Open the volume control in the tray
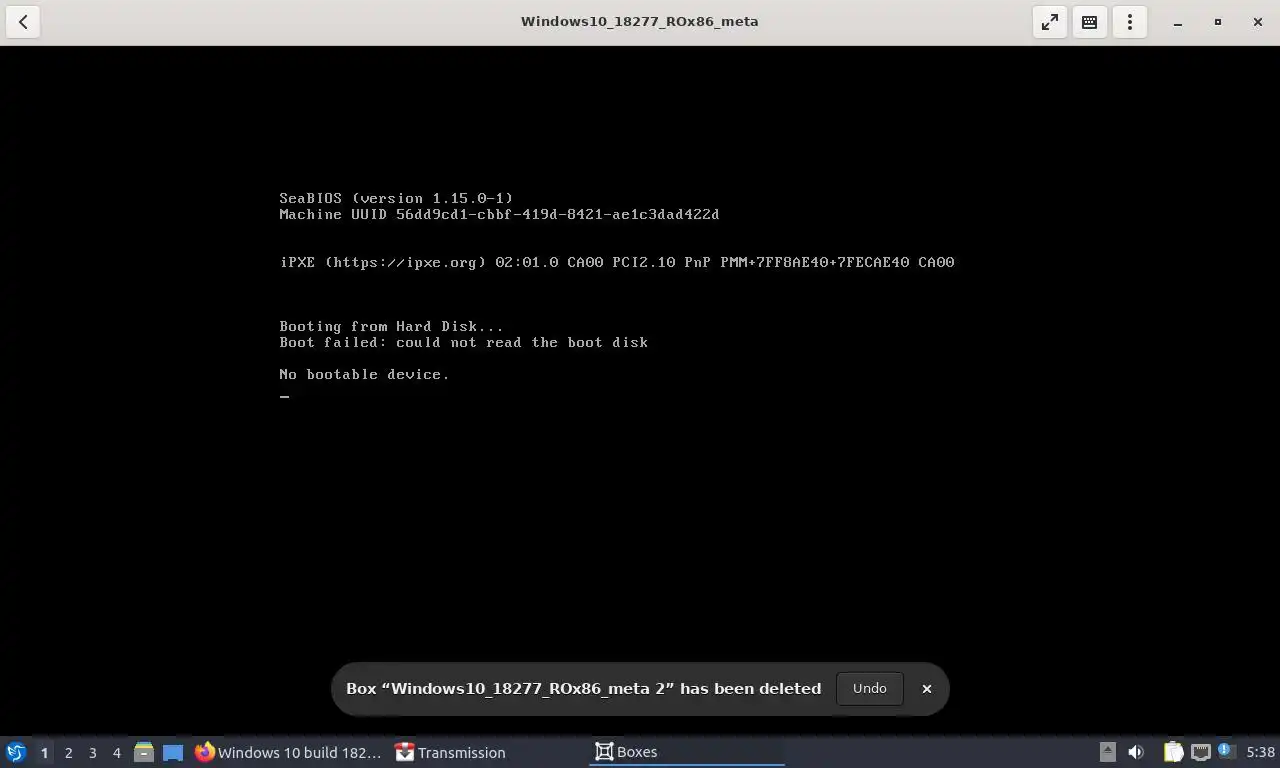The height and width of the screenshot is (768, 1280). pos(1136,752)
